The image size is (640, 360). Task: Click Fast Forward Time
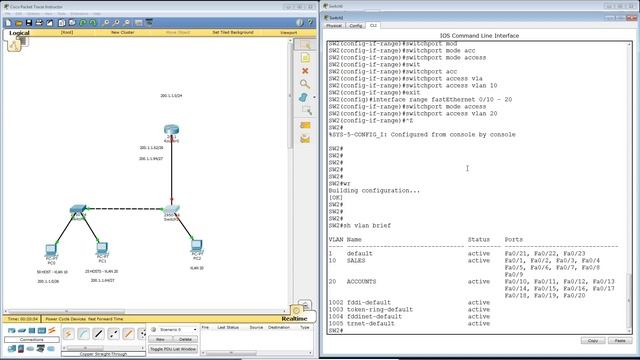106,319
